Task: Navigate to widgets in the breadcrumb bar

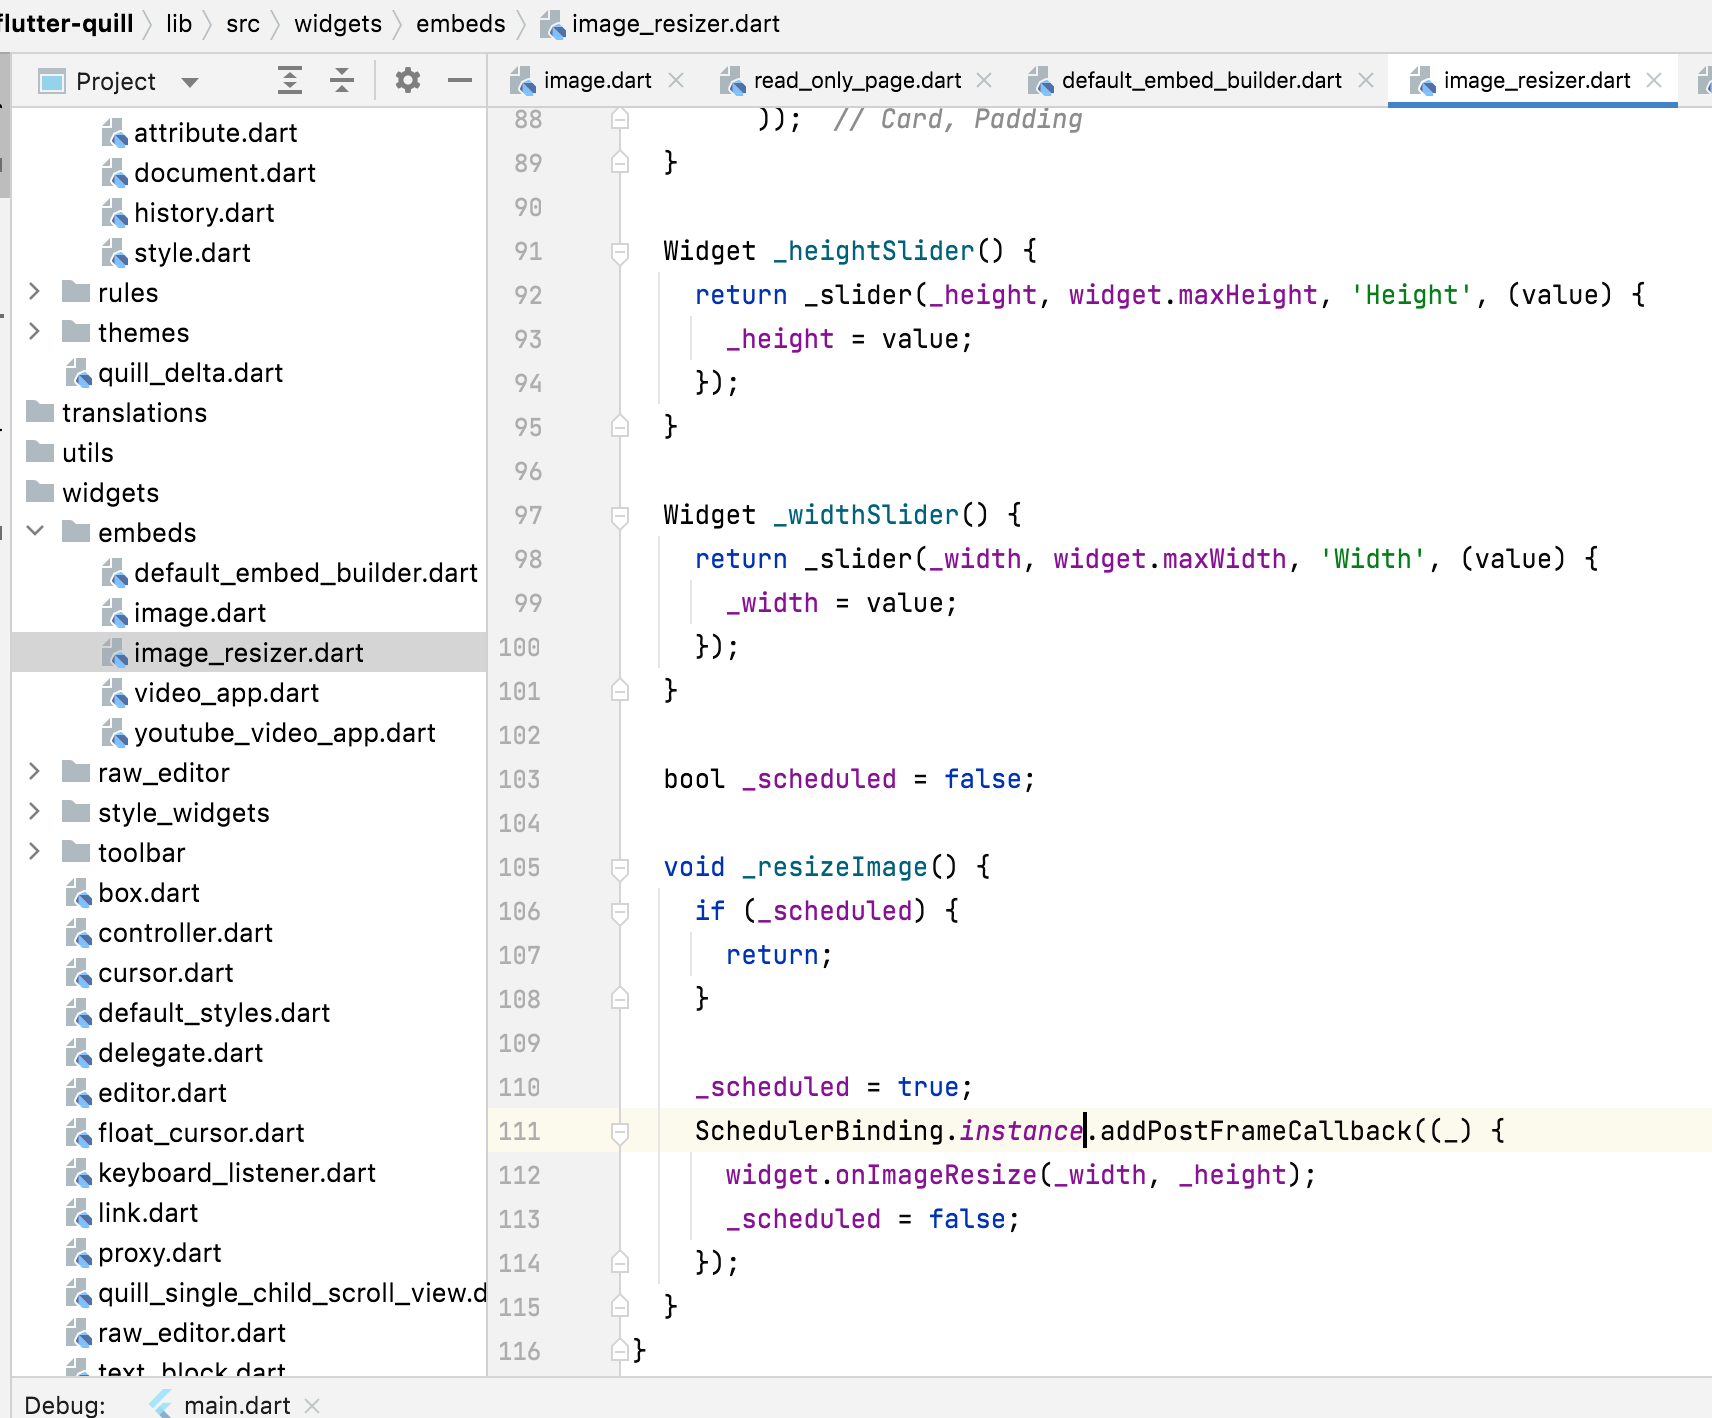Action: click(338, 23)
